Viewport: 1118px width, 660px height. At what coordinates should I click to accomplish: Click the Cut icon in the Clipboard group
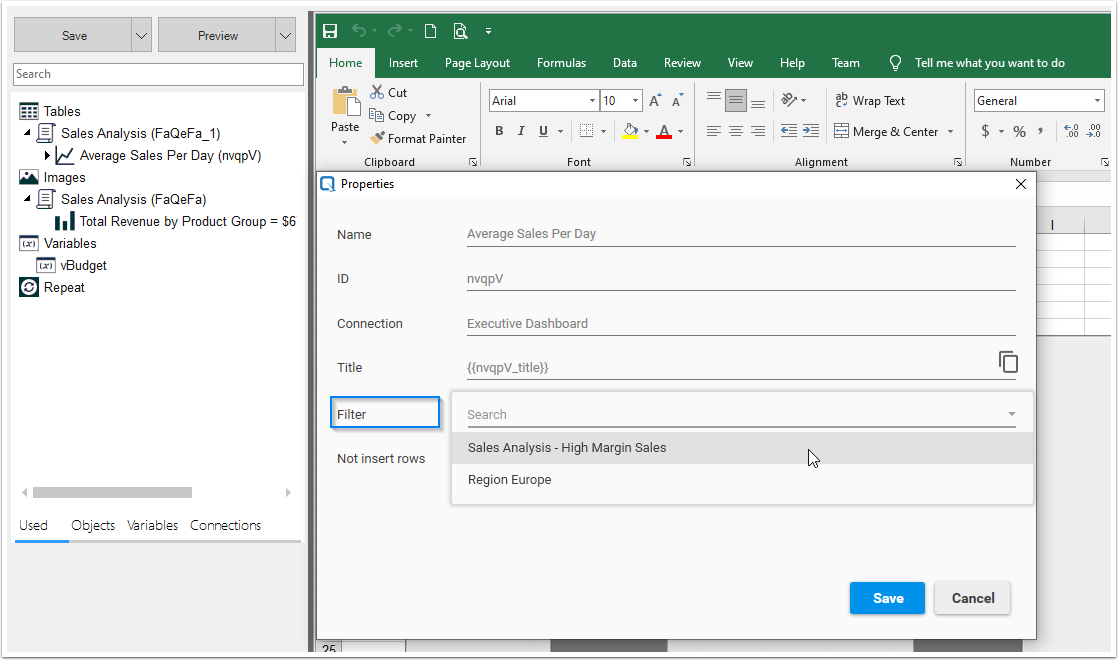pyautogui.click(x=375, y=92)
